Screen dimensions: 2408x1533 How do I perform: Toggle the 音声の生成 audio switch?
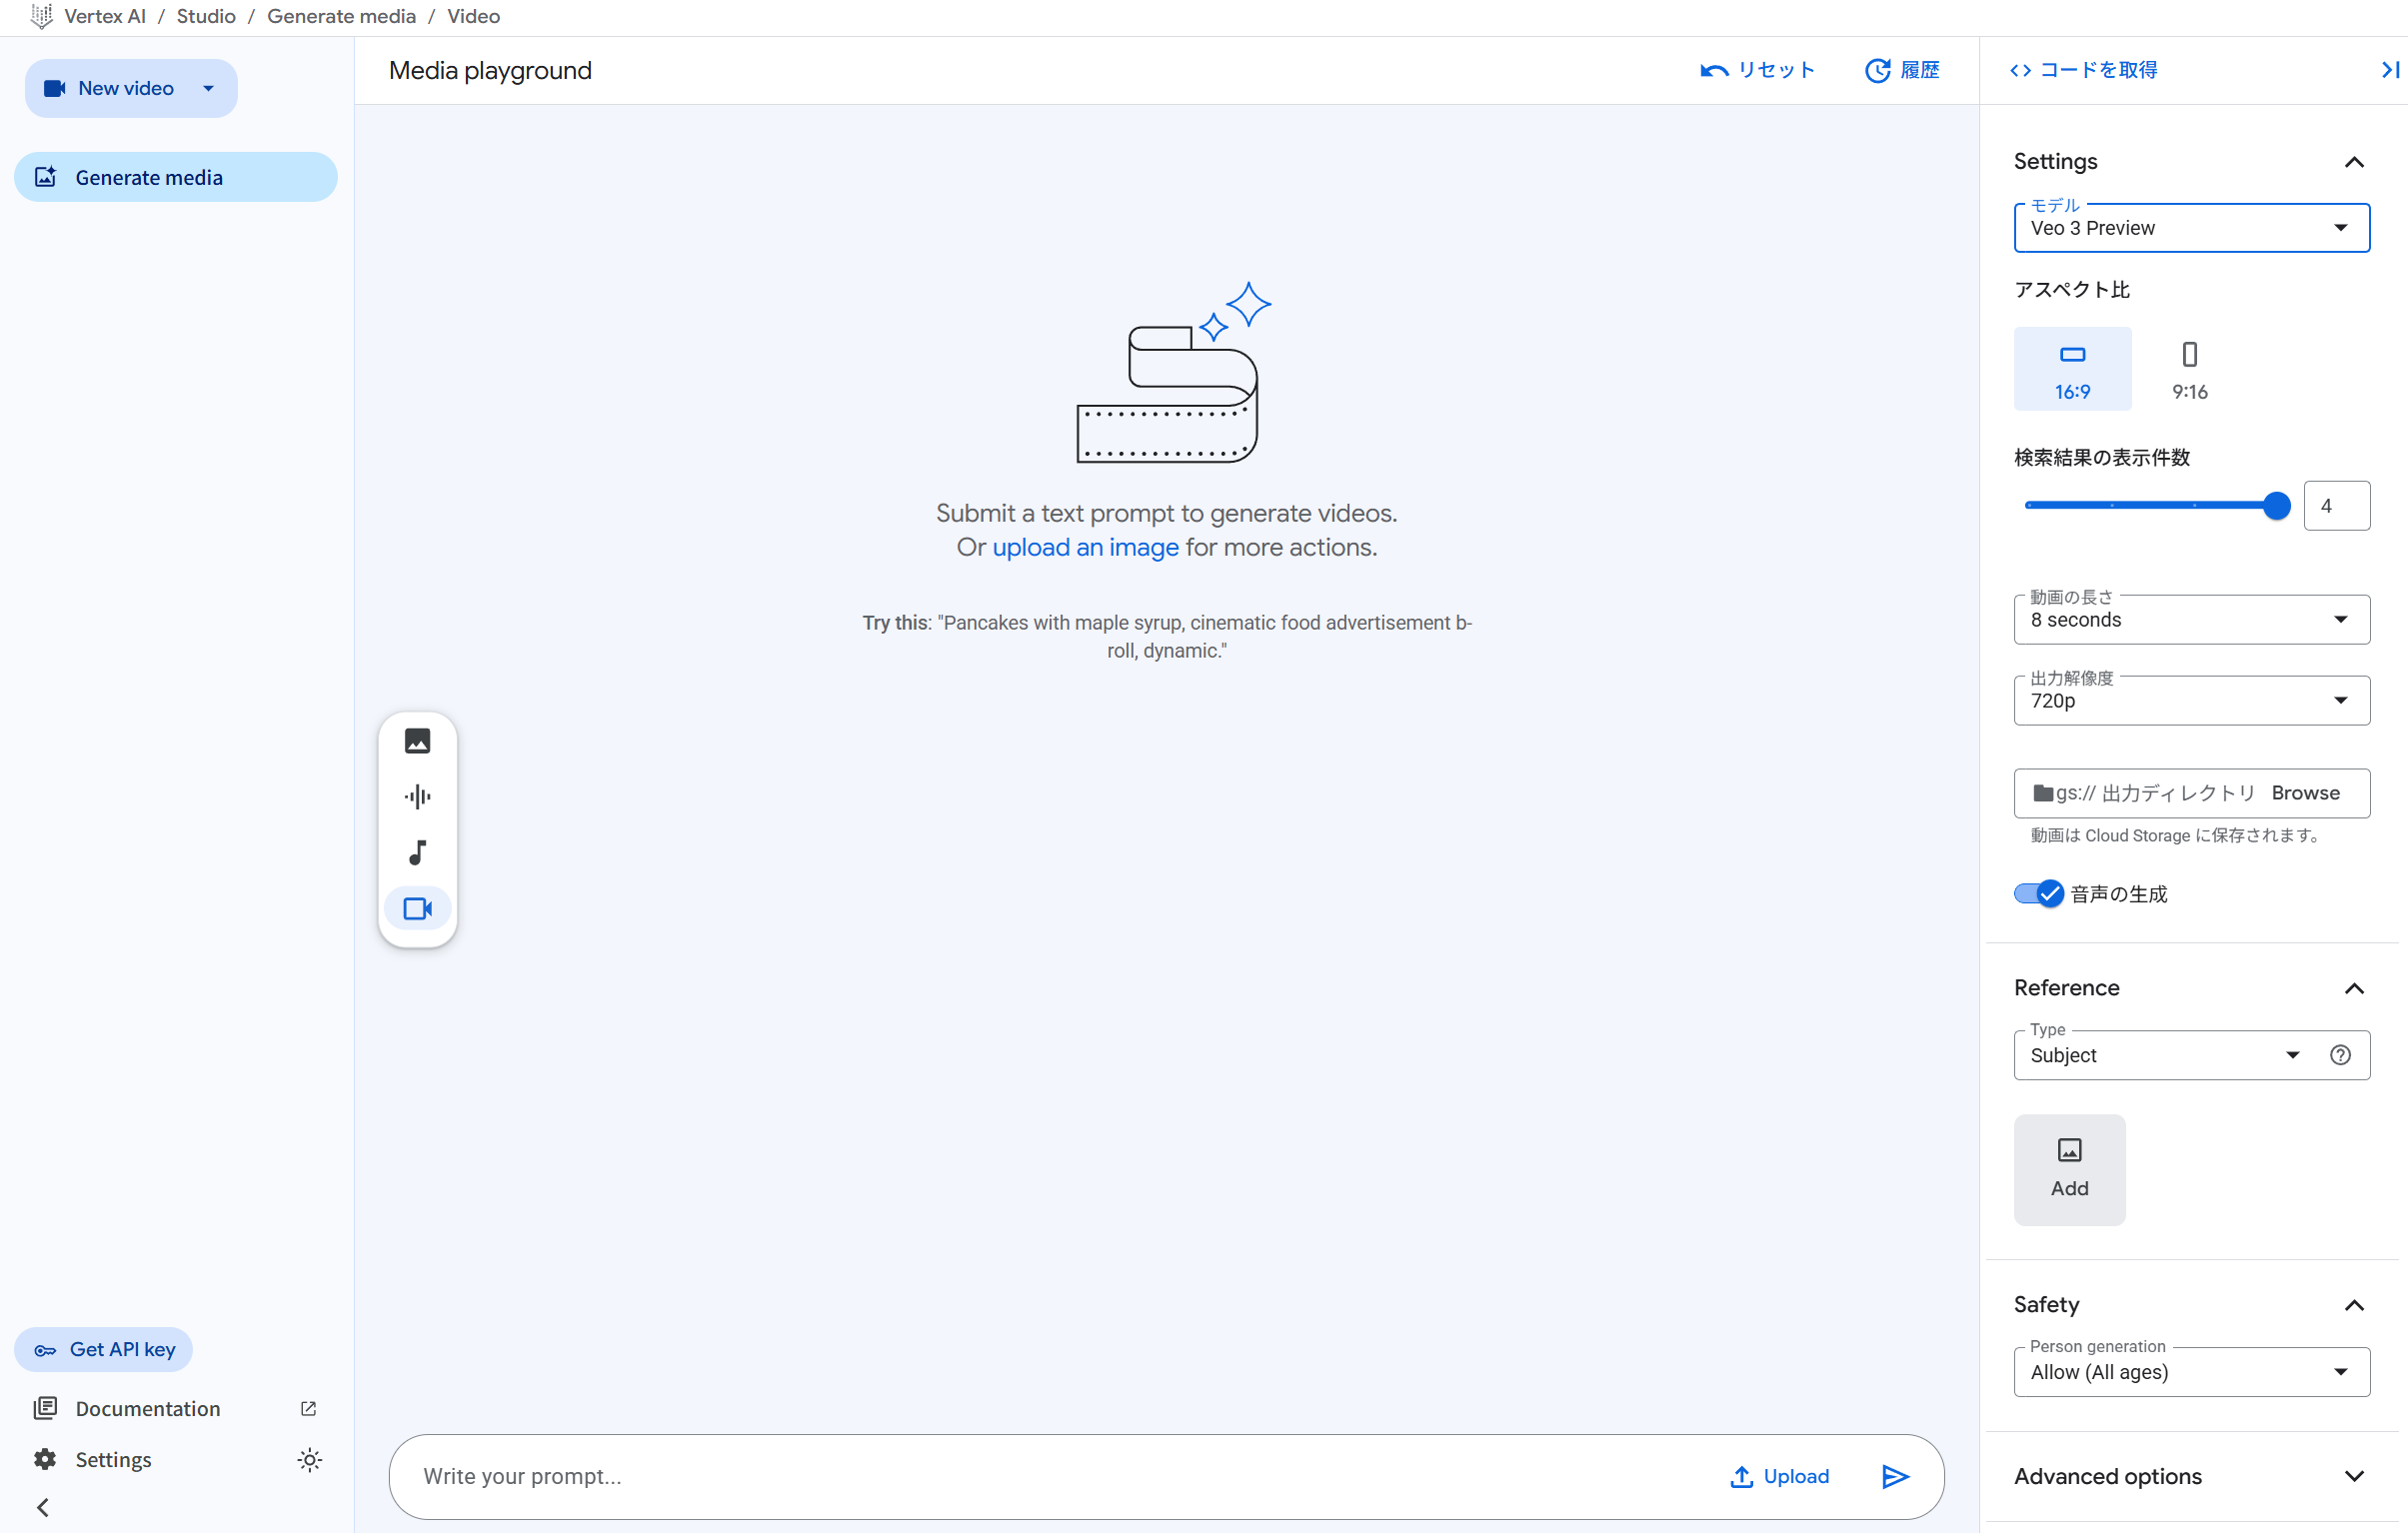2038,893
